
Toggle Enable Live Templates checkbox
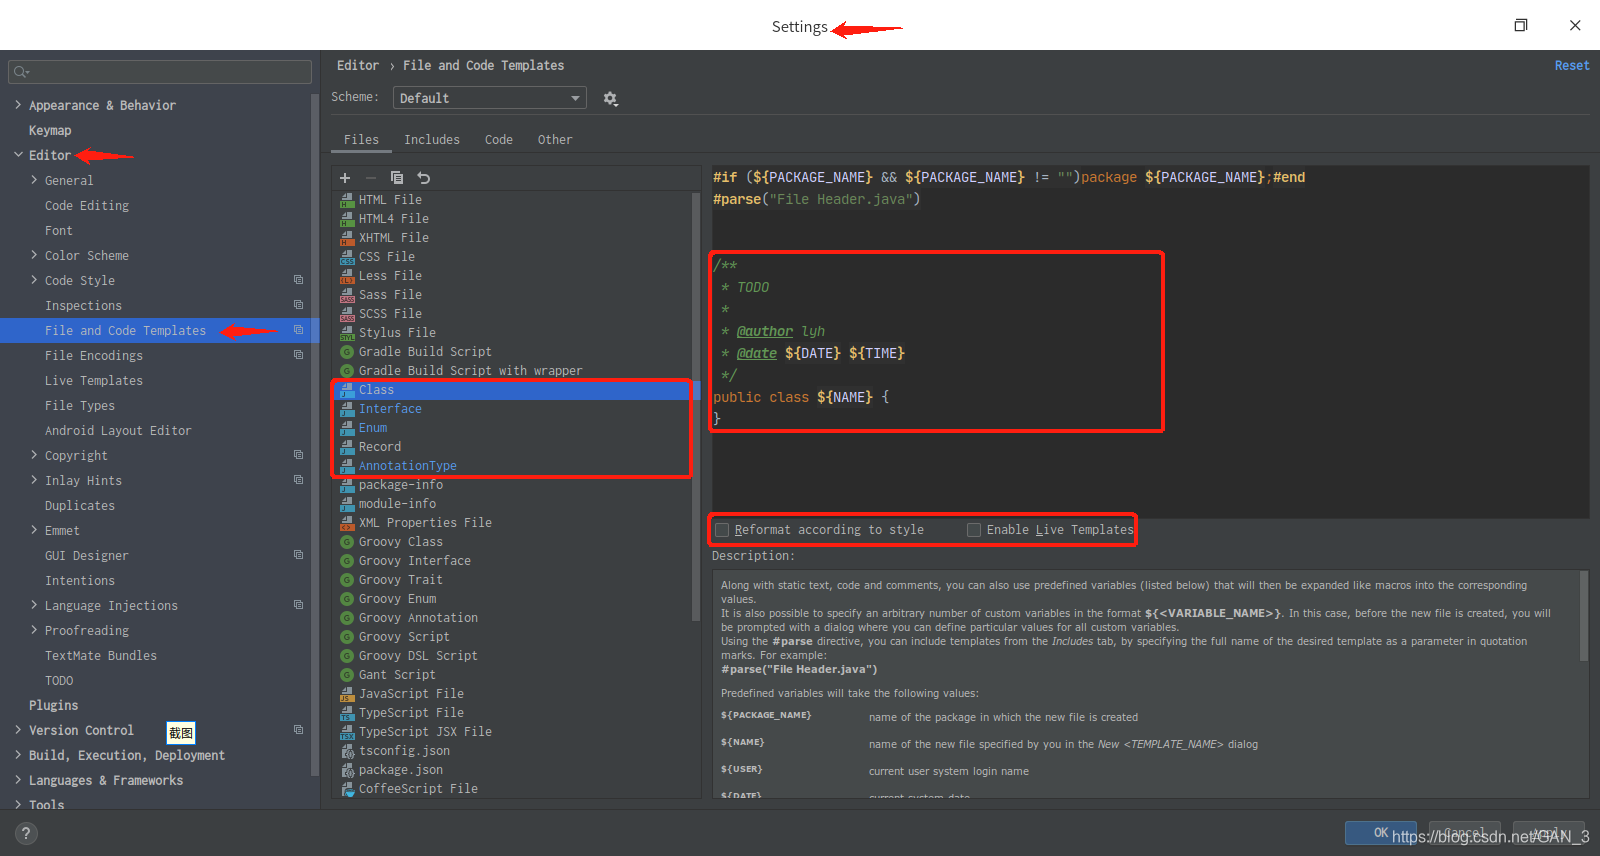(974, 530)
